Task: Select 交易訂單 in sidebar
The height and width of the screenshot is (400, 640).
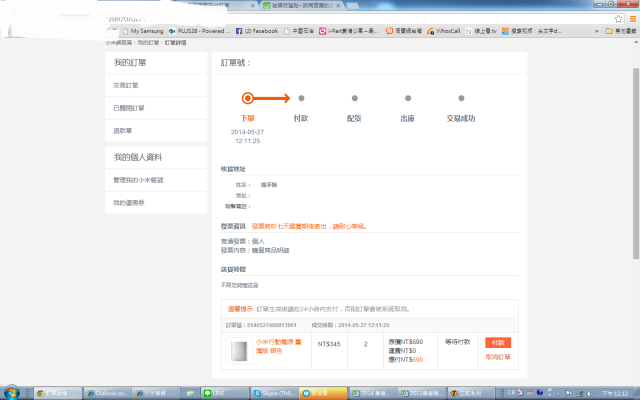Action: point(156,85)
